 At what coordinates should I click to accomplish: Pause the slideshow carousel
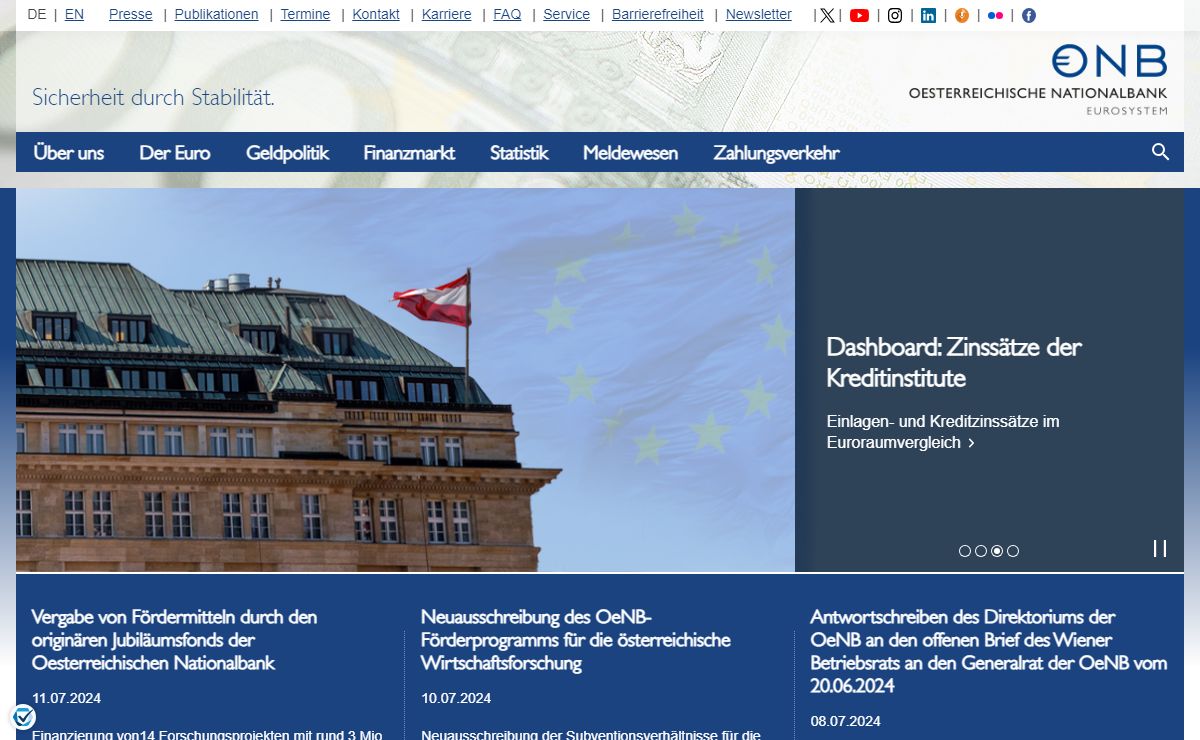[x=1160, y=548]
